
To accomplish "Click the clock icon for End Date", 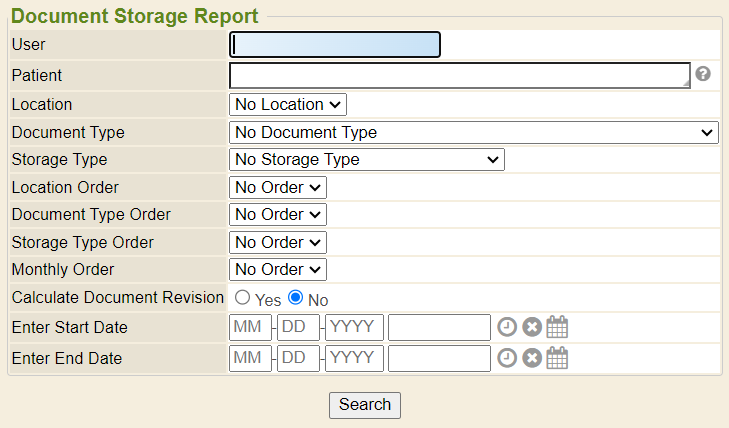I will point(508,358).
